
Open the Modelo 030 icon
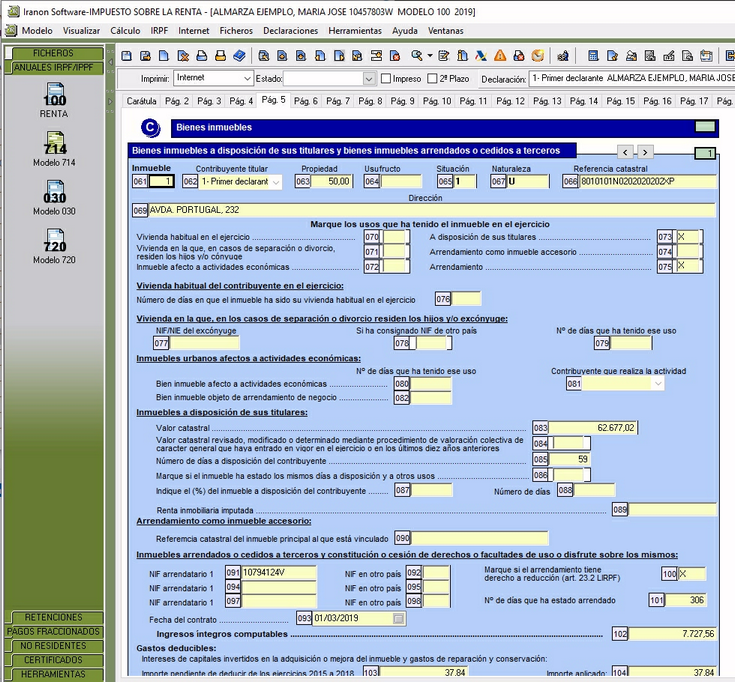point(54,198)
